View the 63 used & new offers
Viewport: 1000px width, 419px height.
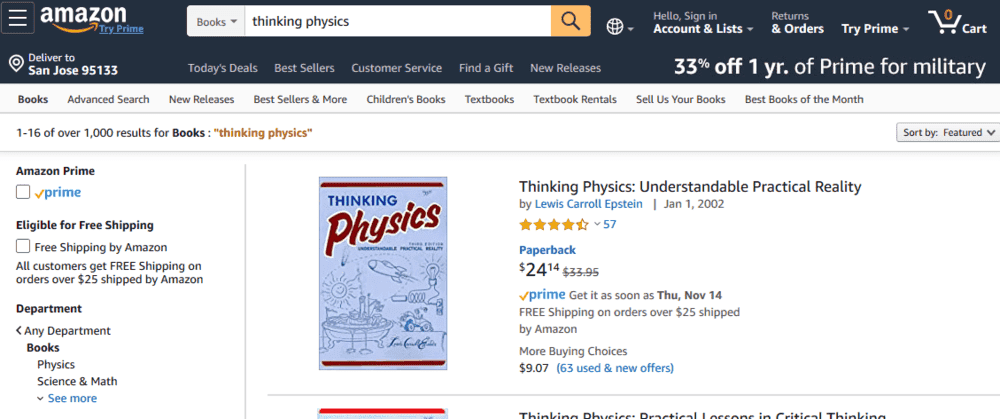tap(615, 368)
